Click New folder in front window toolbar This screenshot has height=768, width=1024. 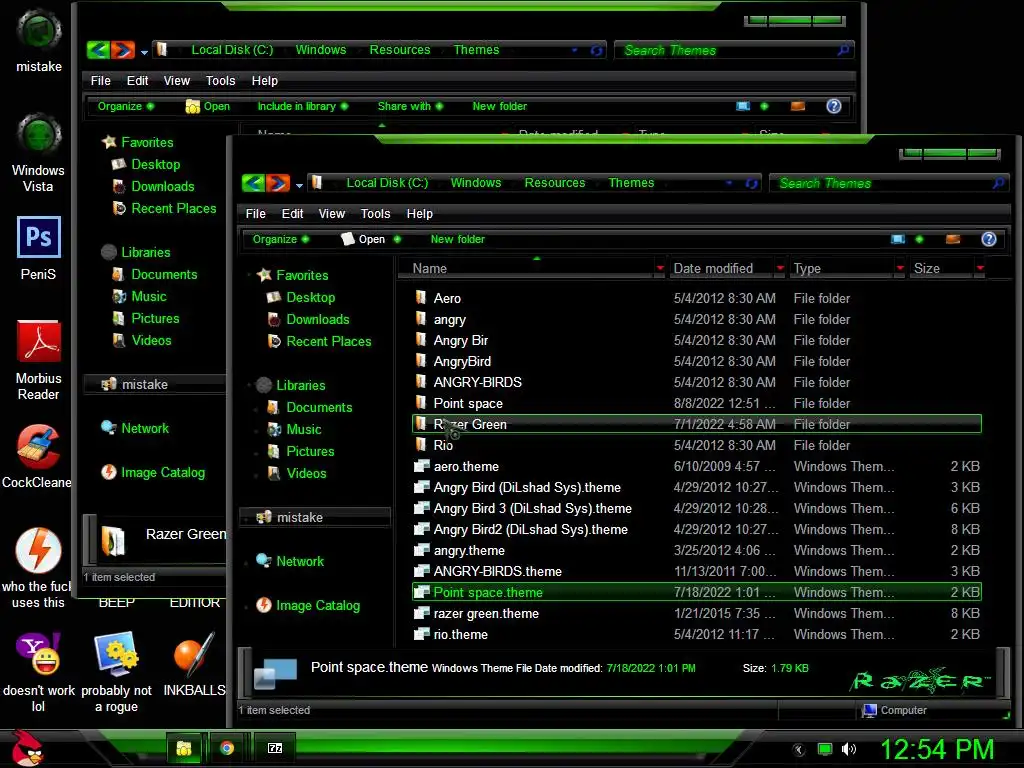pyautogui.click(x=458, y=239)
